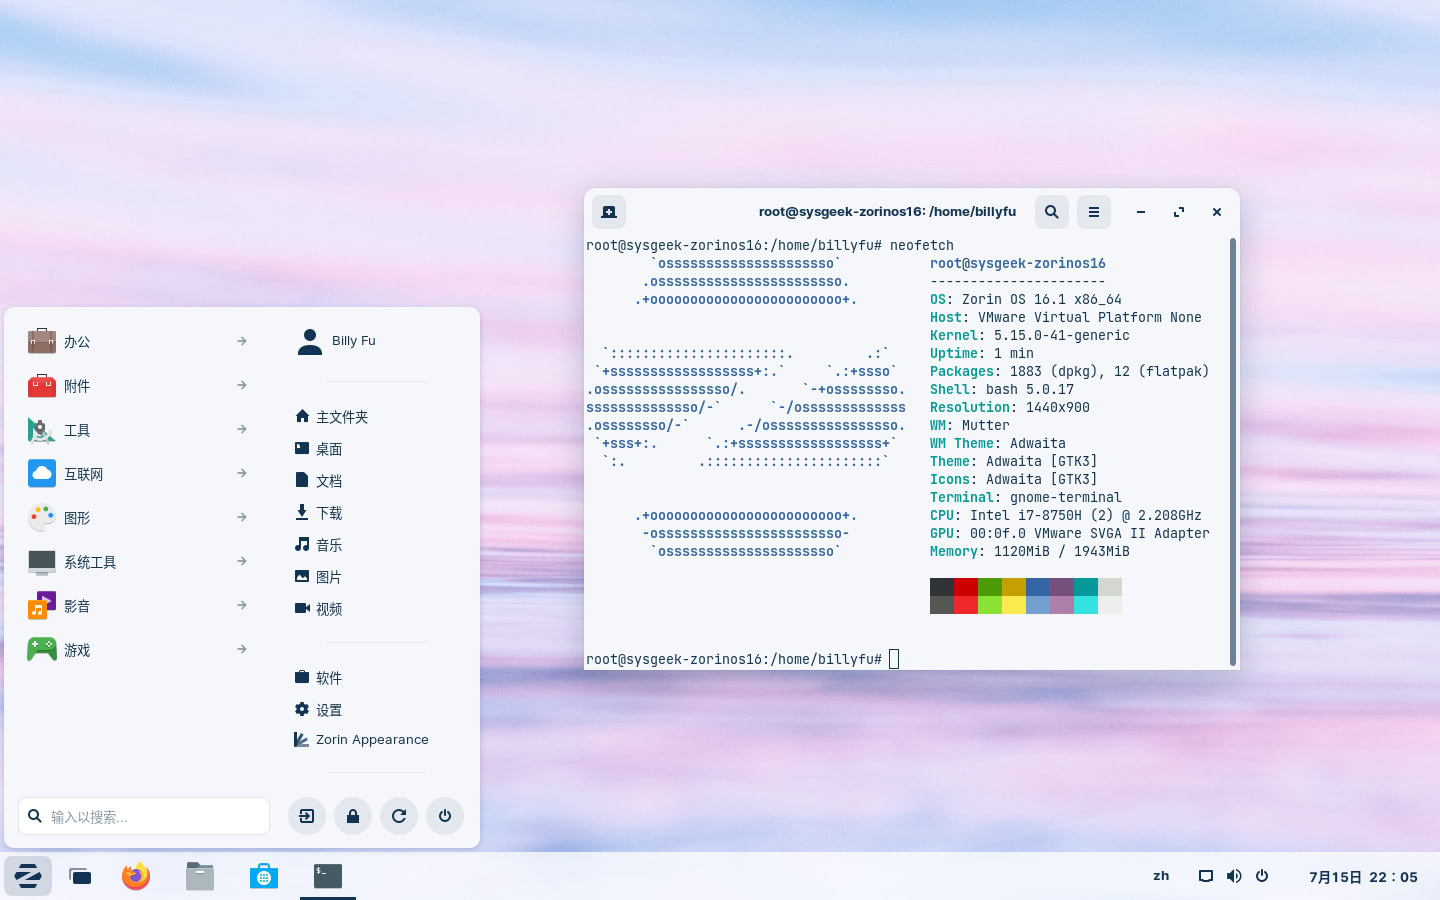The width and height of the screenshot is (1440, 900).
Task: Open 文档 documents folder
Action: (318, 481)
